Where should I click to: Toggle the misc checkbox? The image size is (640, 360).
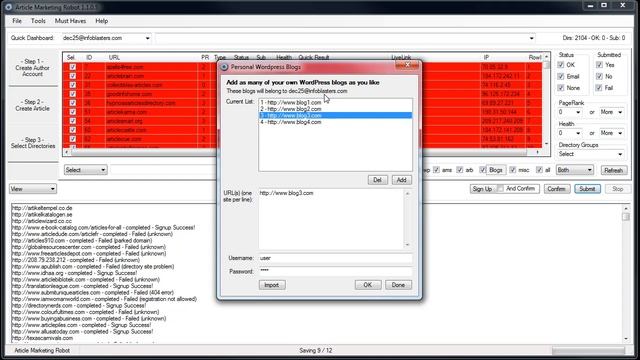(x=513, y=170)
